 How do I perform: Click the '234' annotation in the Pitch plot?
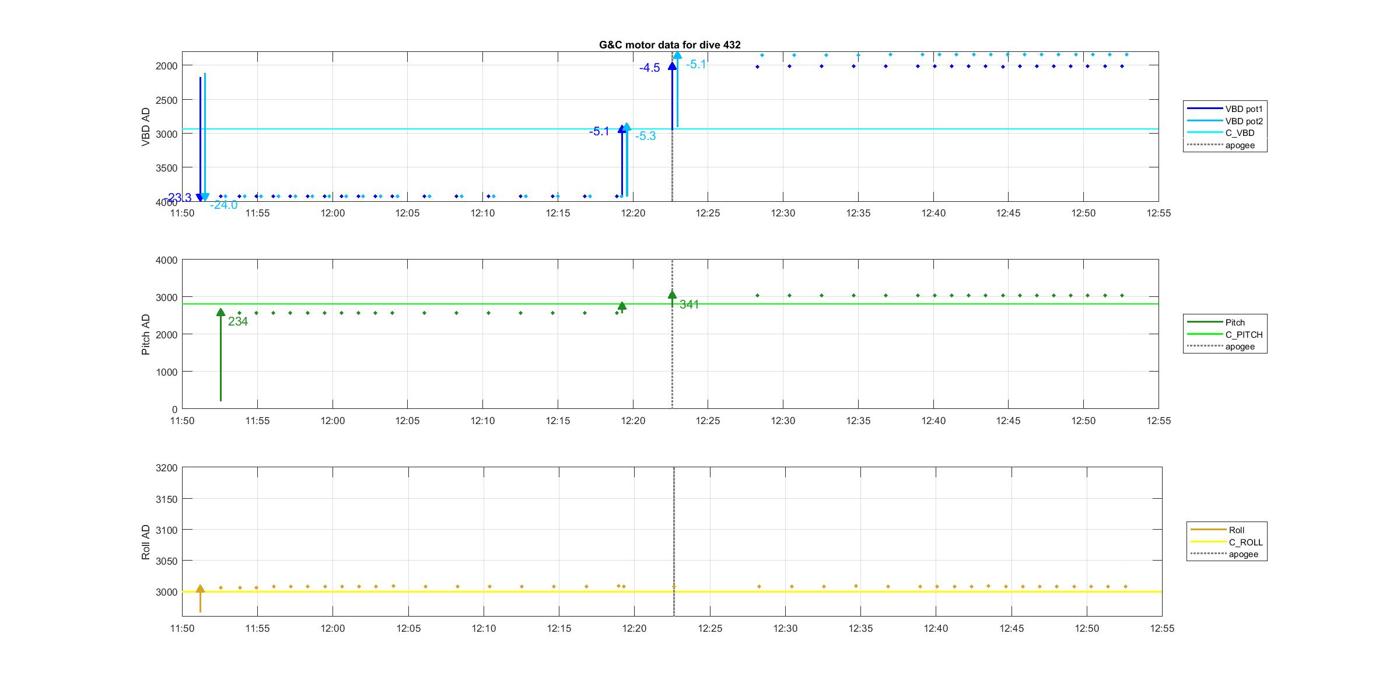pos(238,322)
